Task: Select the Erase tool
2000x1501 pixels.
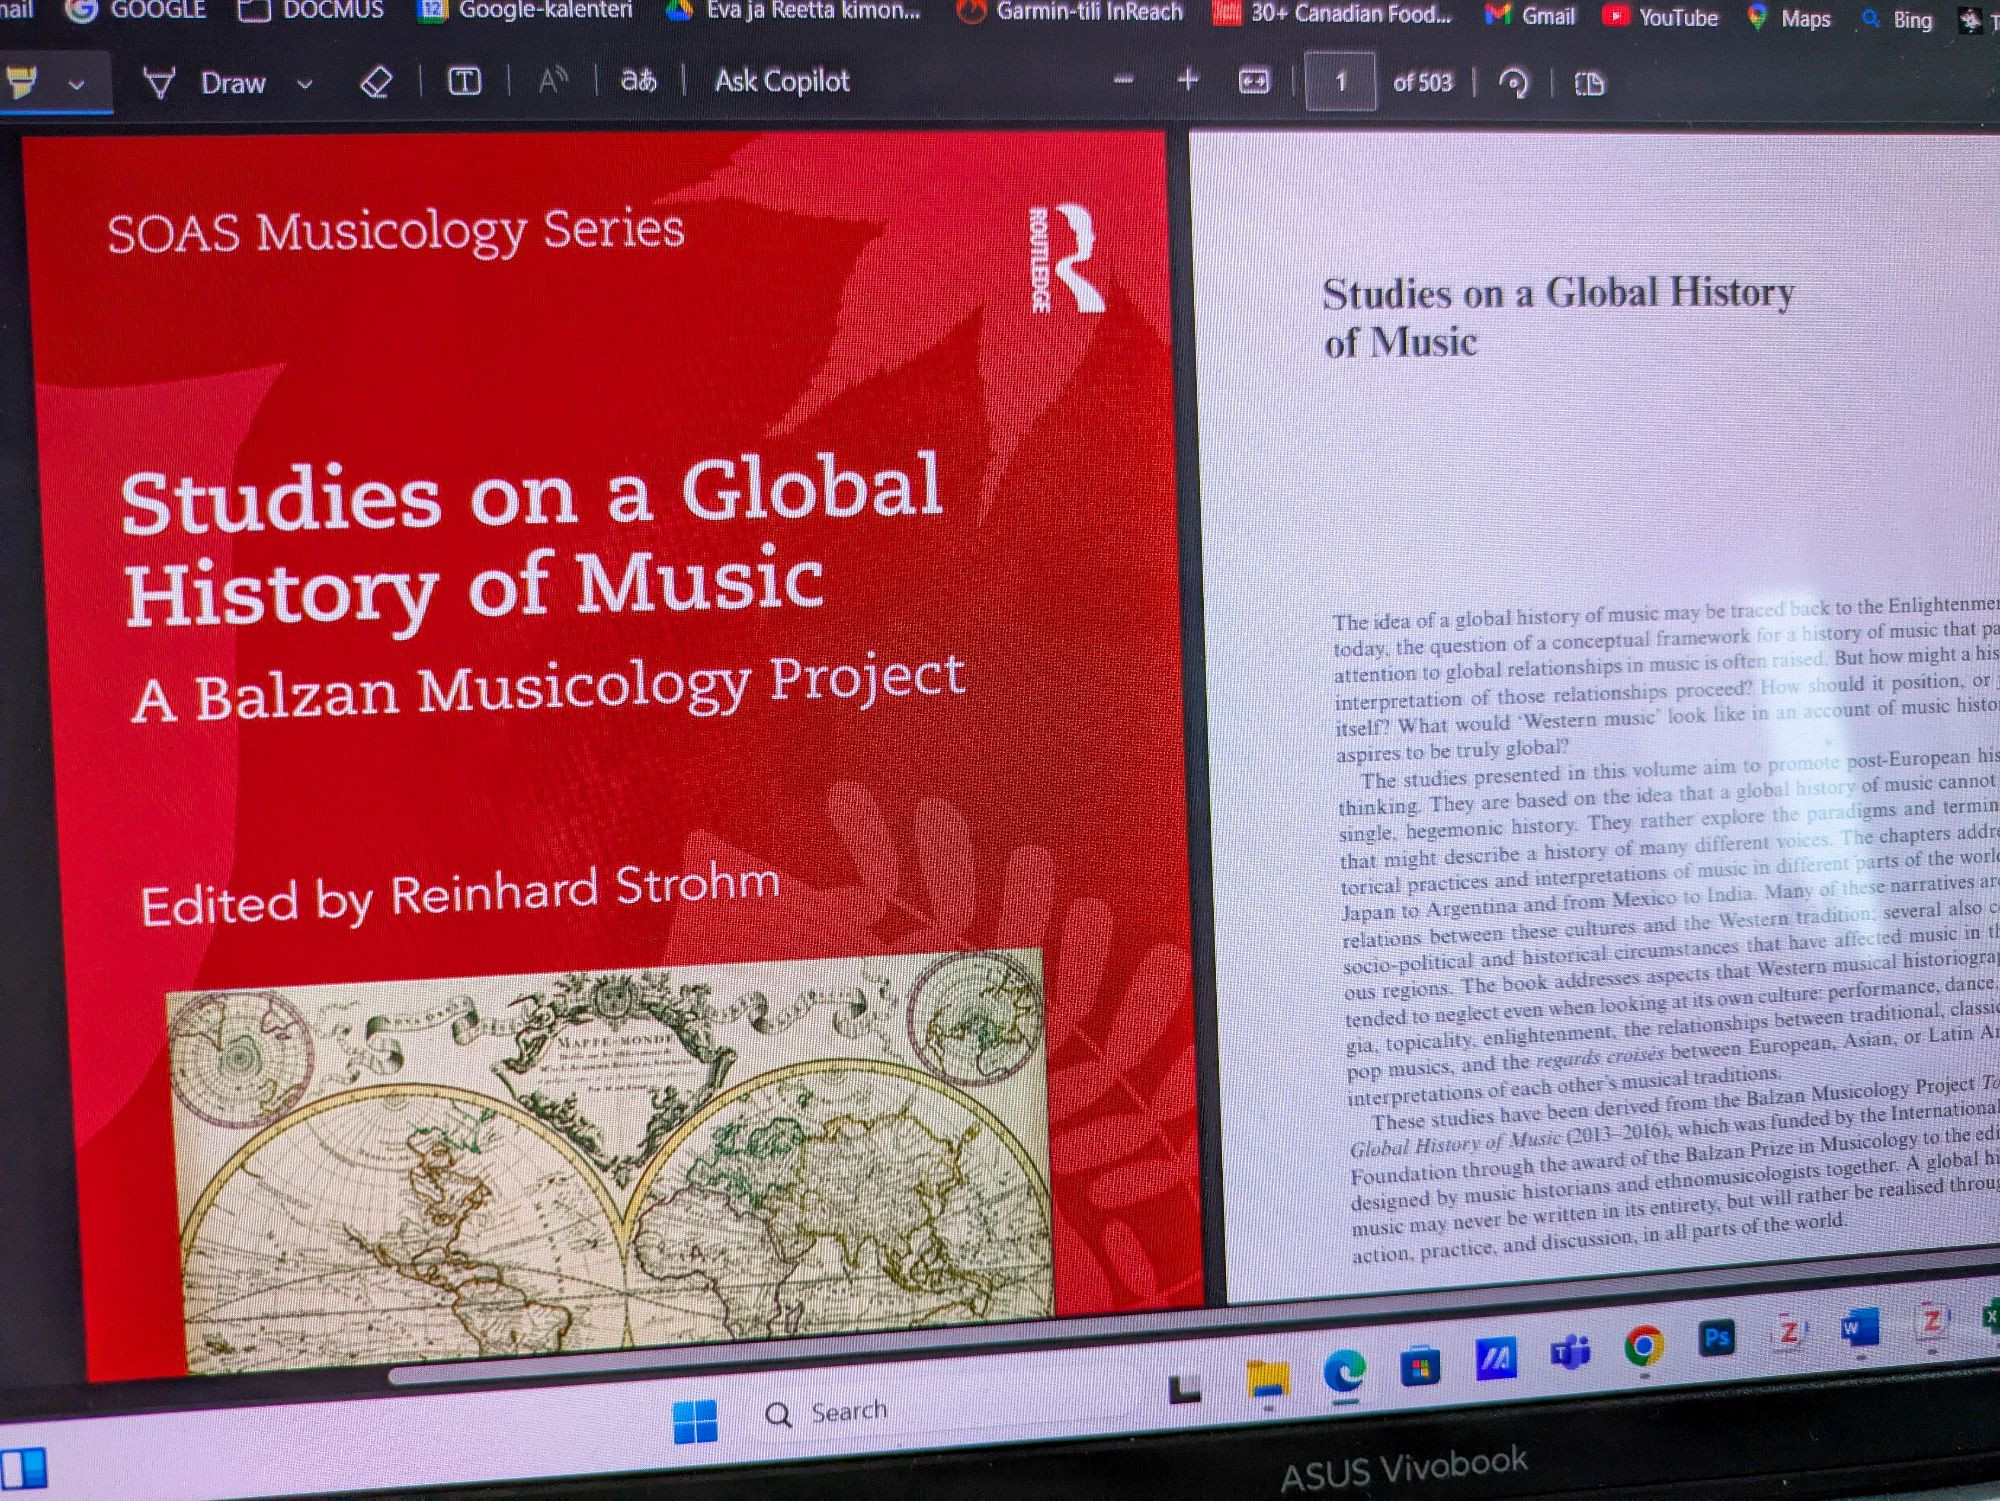Action: point(376,82)
